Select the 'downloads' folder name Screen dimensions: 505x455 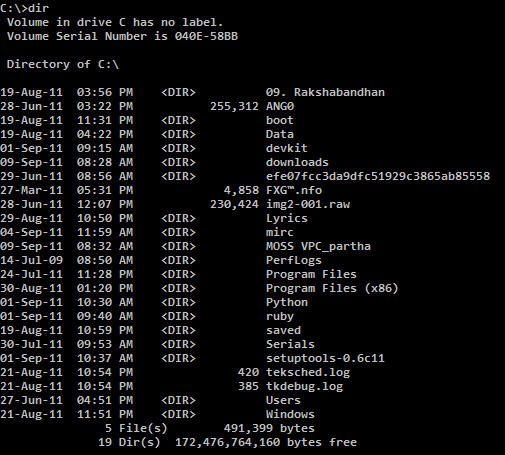pos(297,162)
